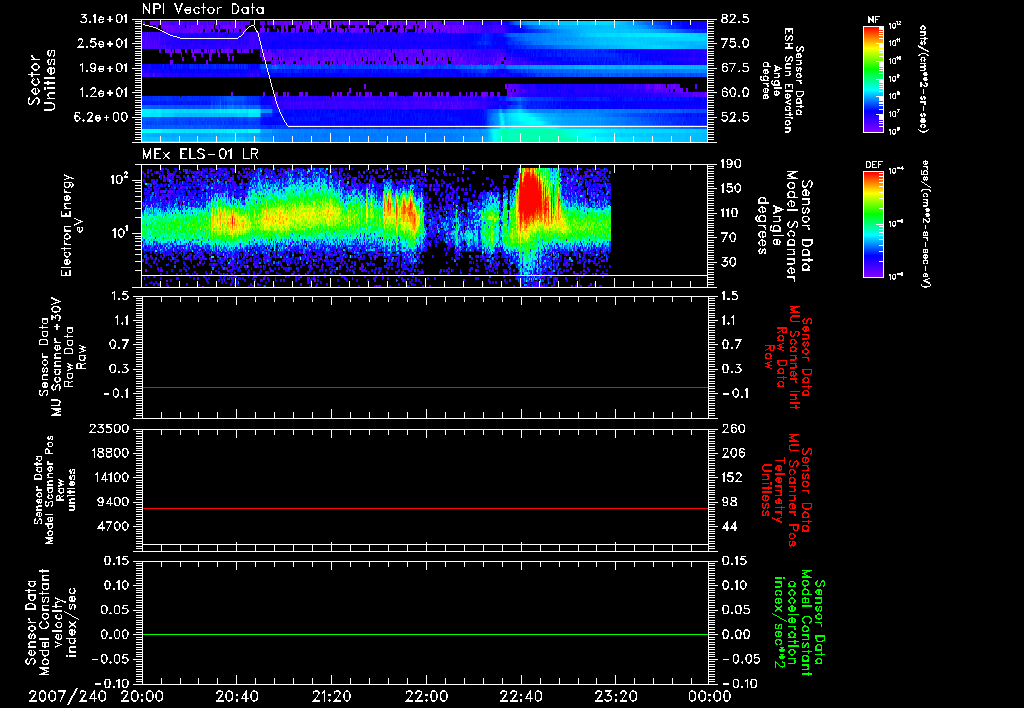Click the "44" telemetry tick label
This screenshot has width=1024, height=708.
click(x=729, y=526)
